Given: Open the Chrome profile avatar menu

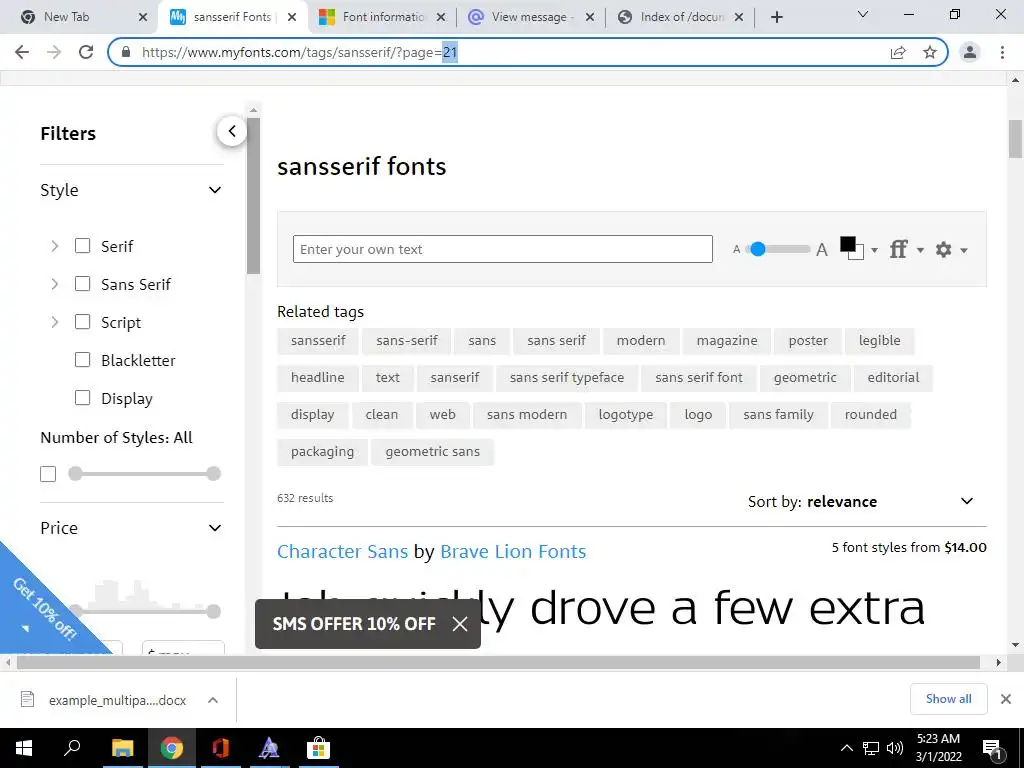Looking at the screenshot, I should (x=970, y=52).
